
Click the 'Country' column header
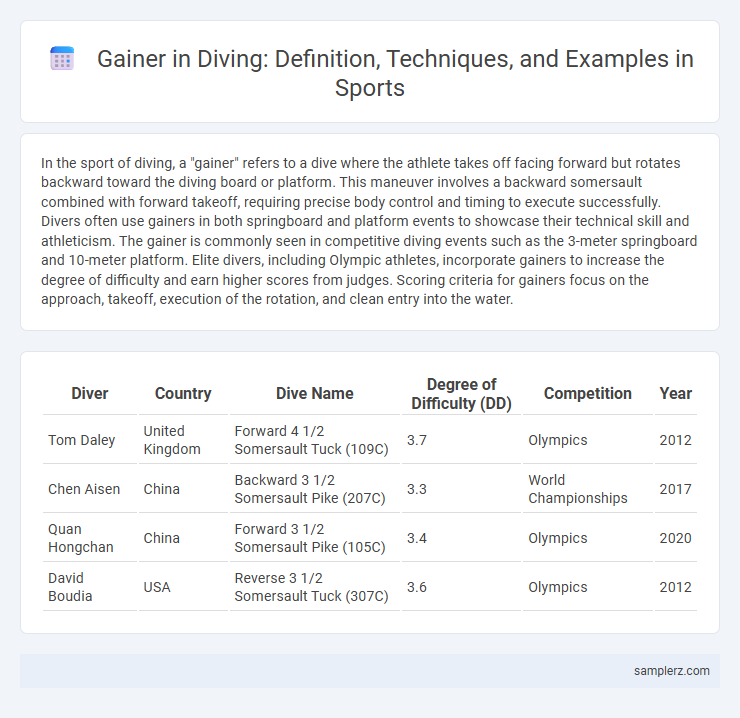[183, 393]
